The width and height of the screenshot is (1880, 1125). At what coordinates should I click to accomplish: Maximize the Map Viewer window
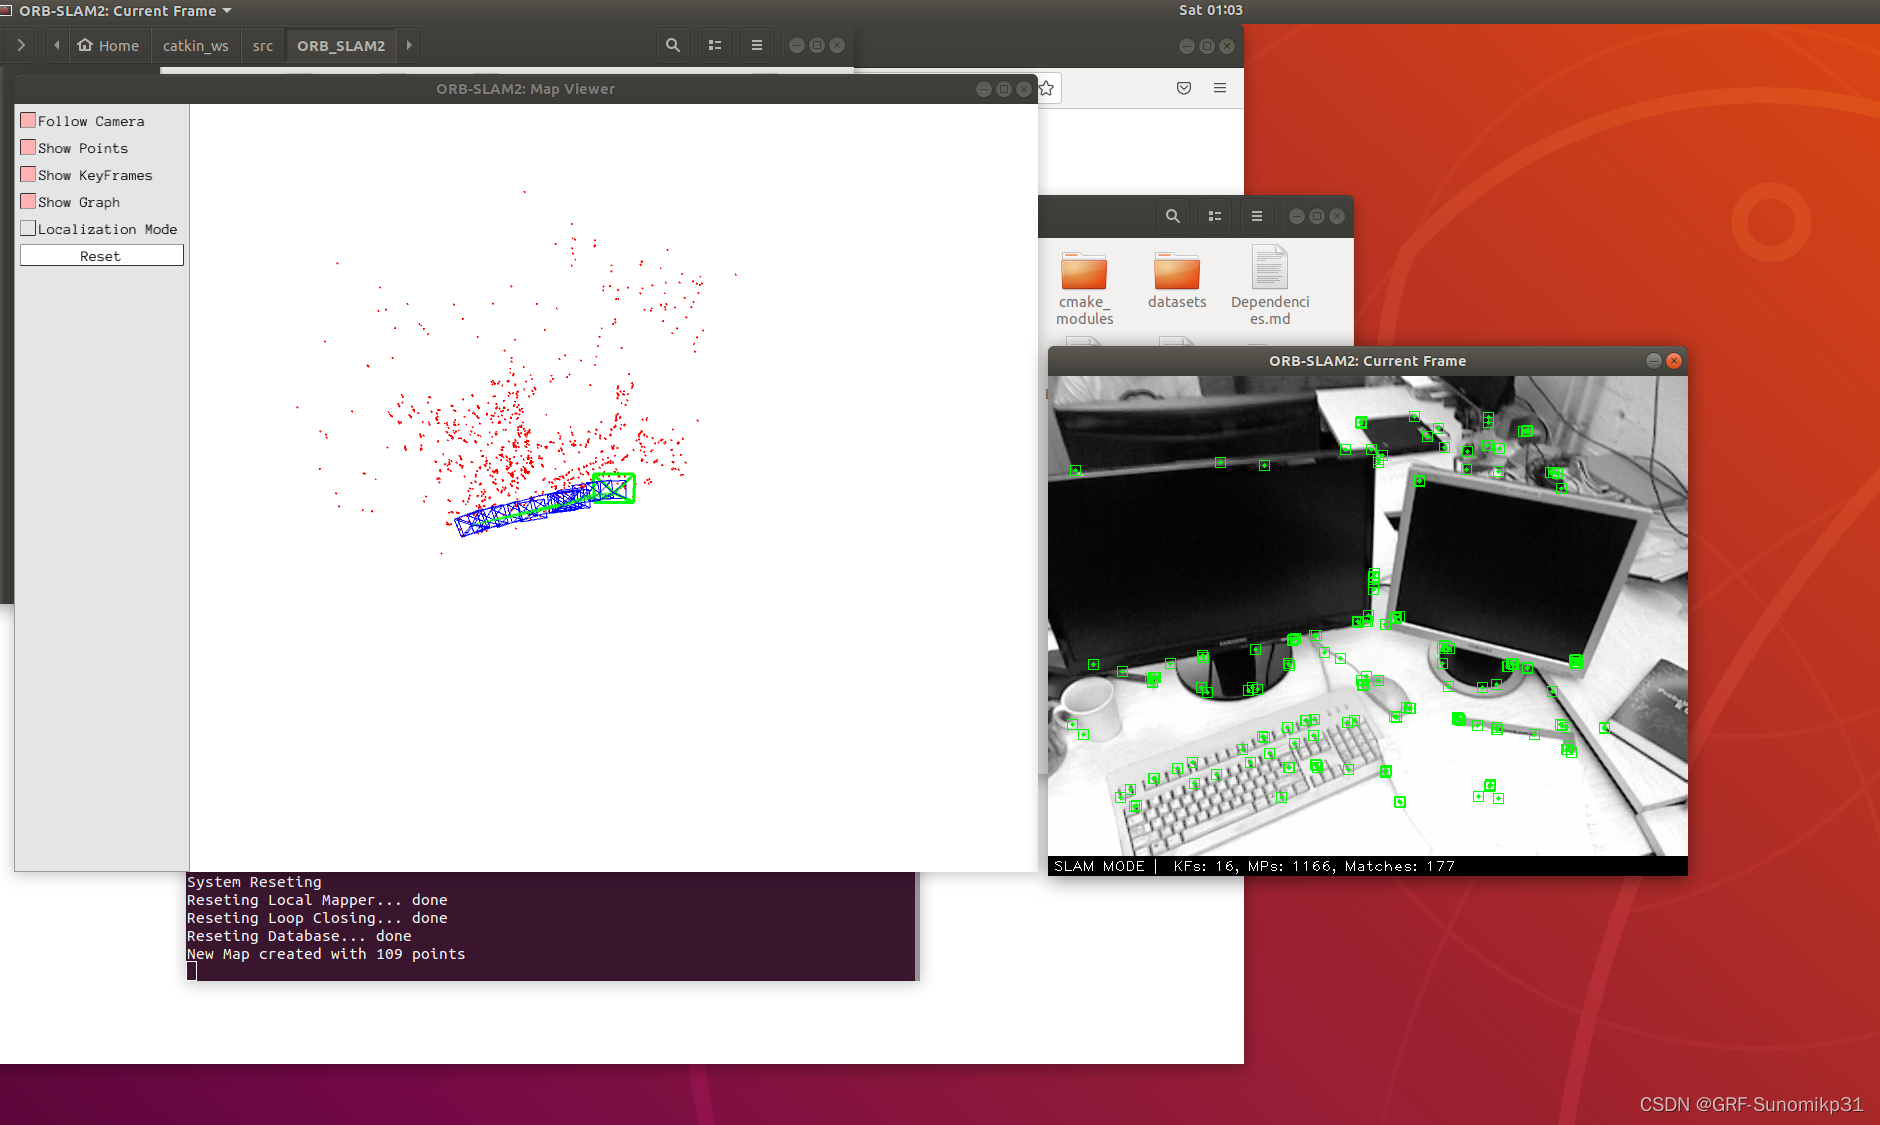[x=1004, y=89]
